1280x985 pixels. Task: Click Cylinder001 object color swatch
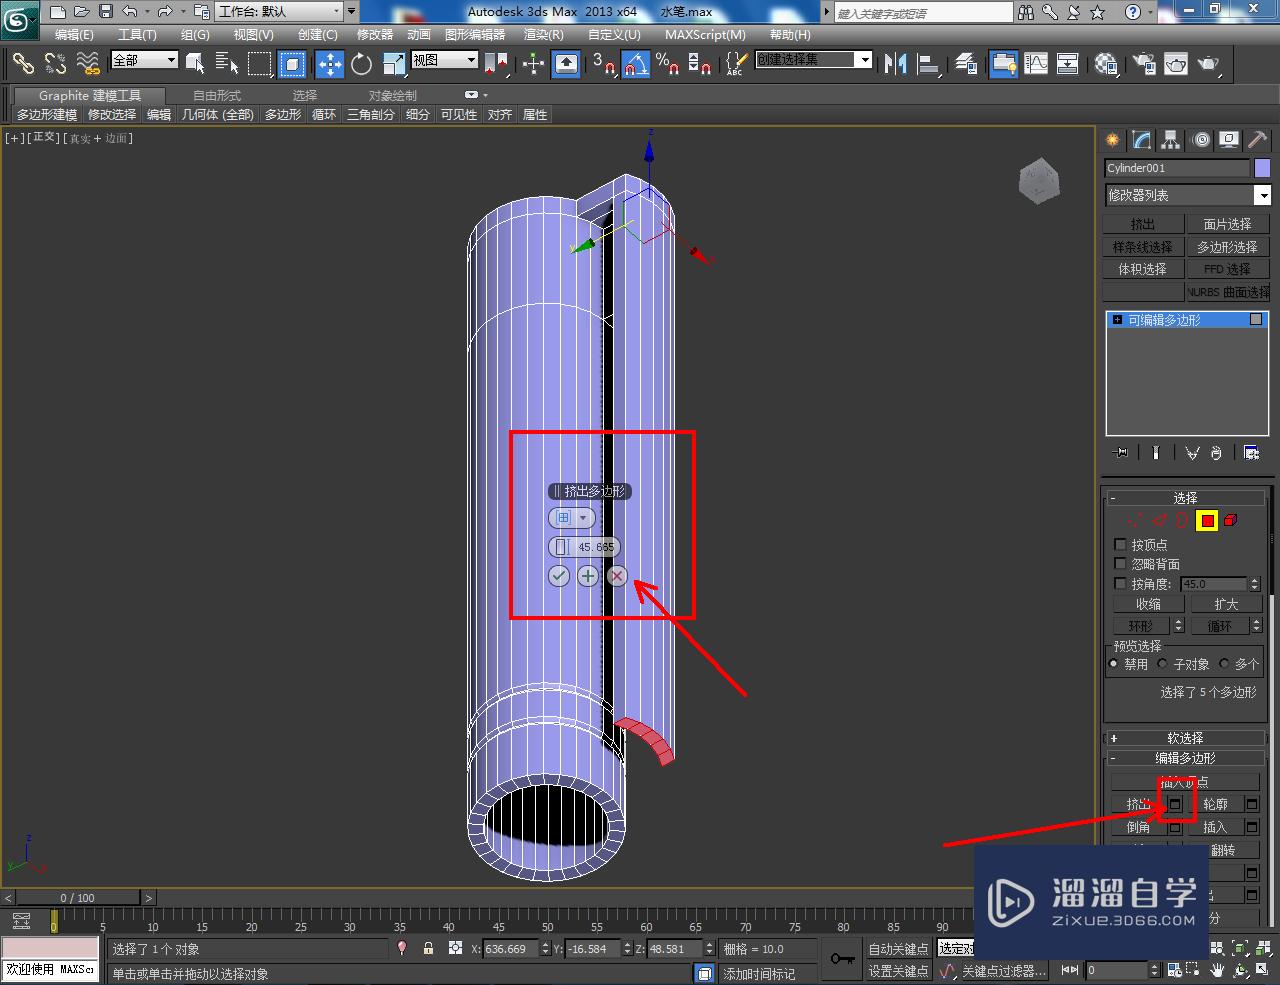tap(1262, 168)
